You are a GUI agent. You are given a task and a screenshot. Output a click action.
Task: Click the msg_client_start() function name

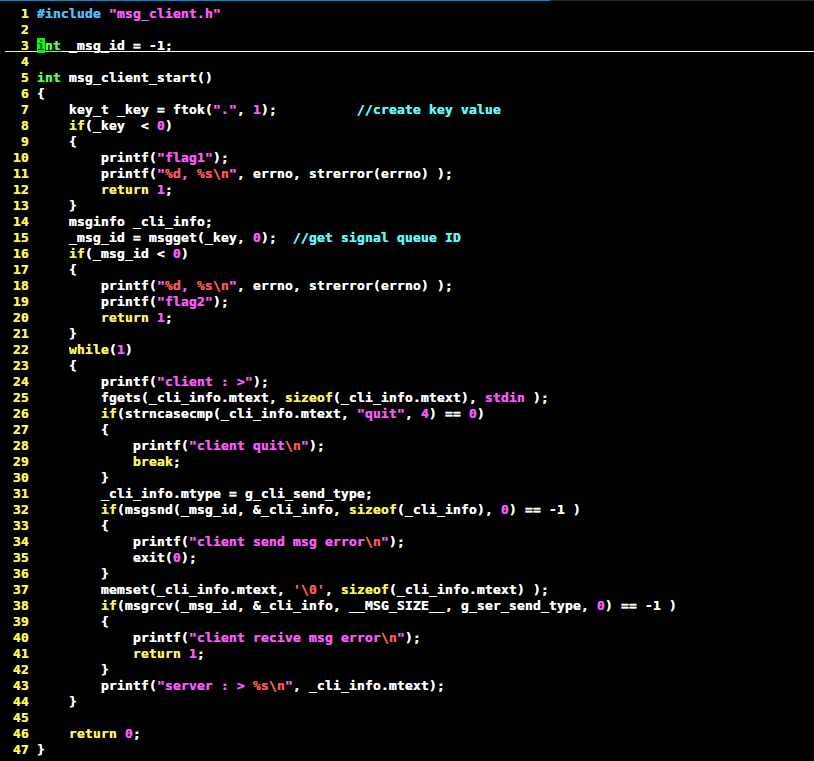pyautogui.click(x=140, y=78)
